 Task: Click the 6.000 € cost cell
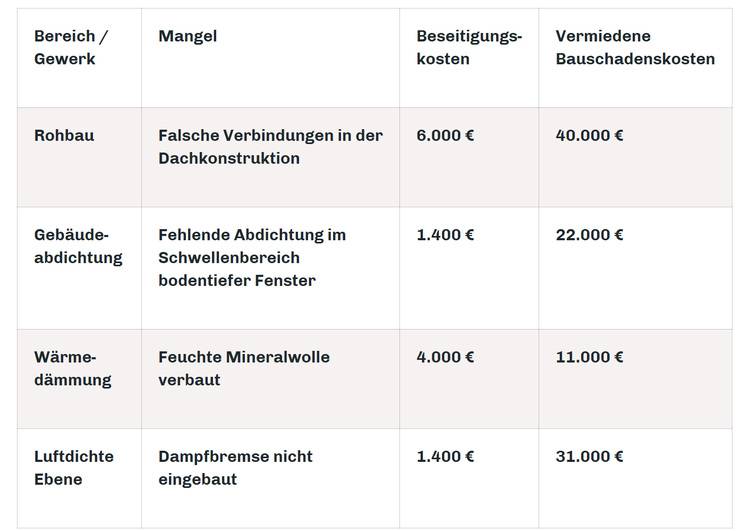click(445, 135)
